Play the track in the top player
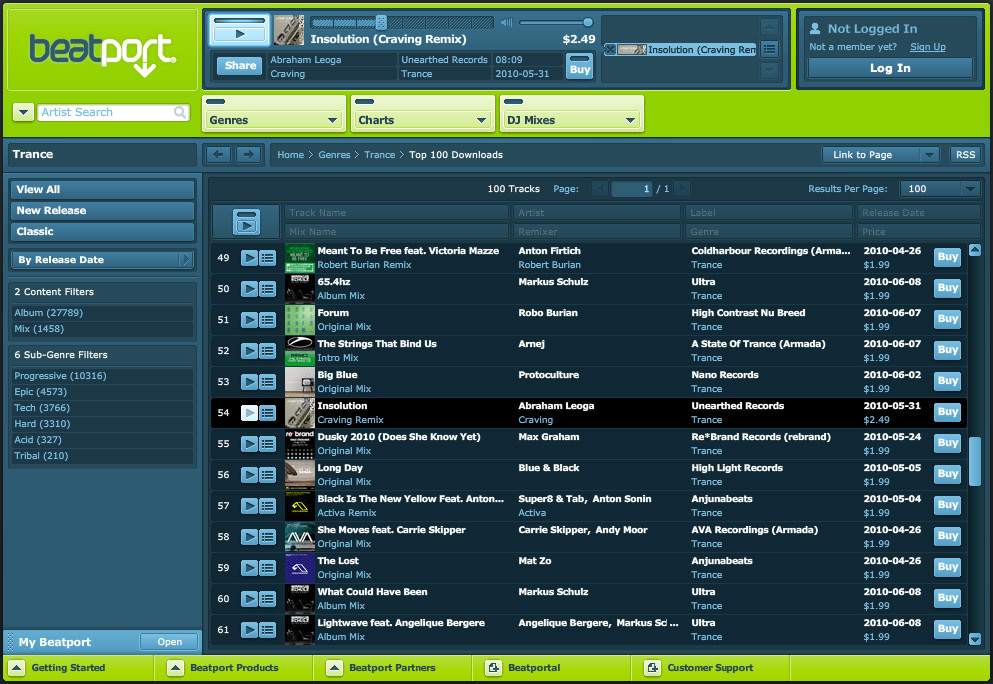The width and height of the screenshot is (993, 684). (x=239, y=30)
